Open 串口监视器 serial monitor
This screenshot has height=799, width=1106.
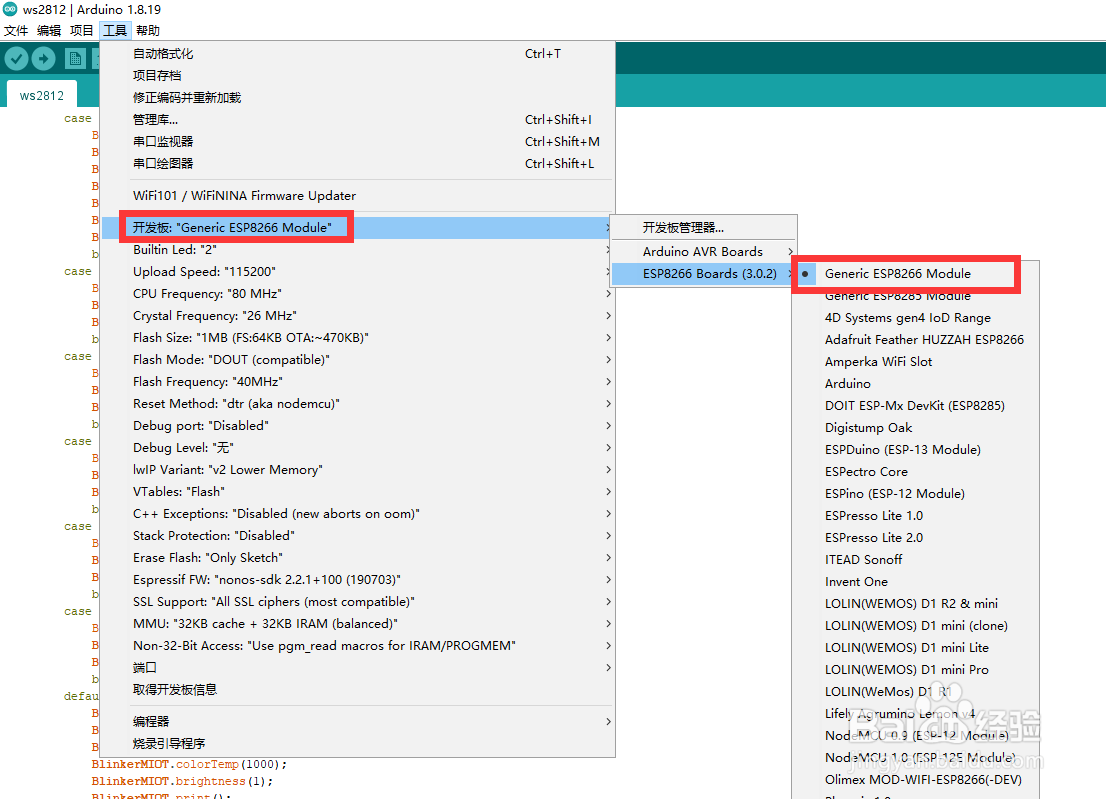click(358, 141)
